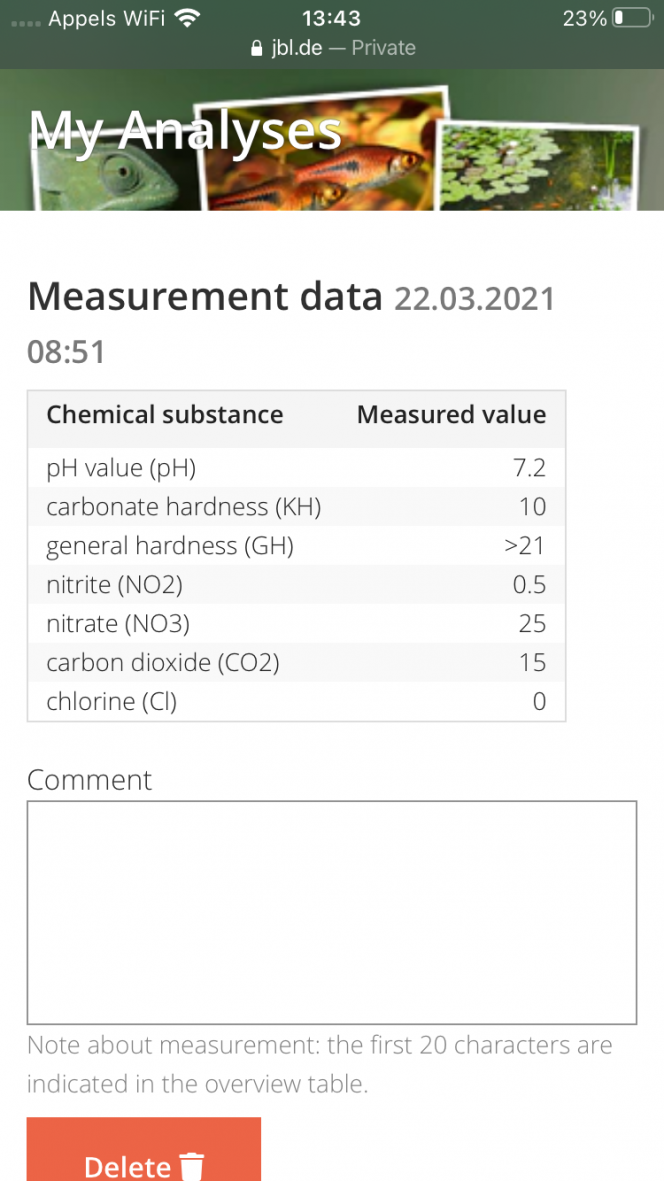Image resolution: width=664 pixels, height=1181 pixels.
Task: Click the pond water lilies photo
Action: (x=537, y=167)
